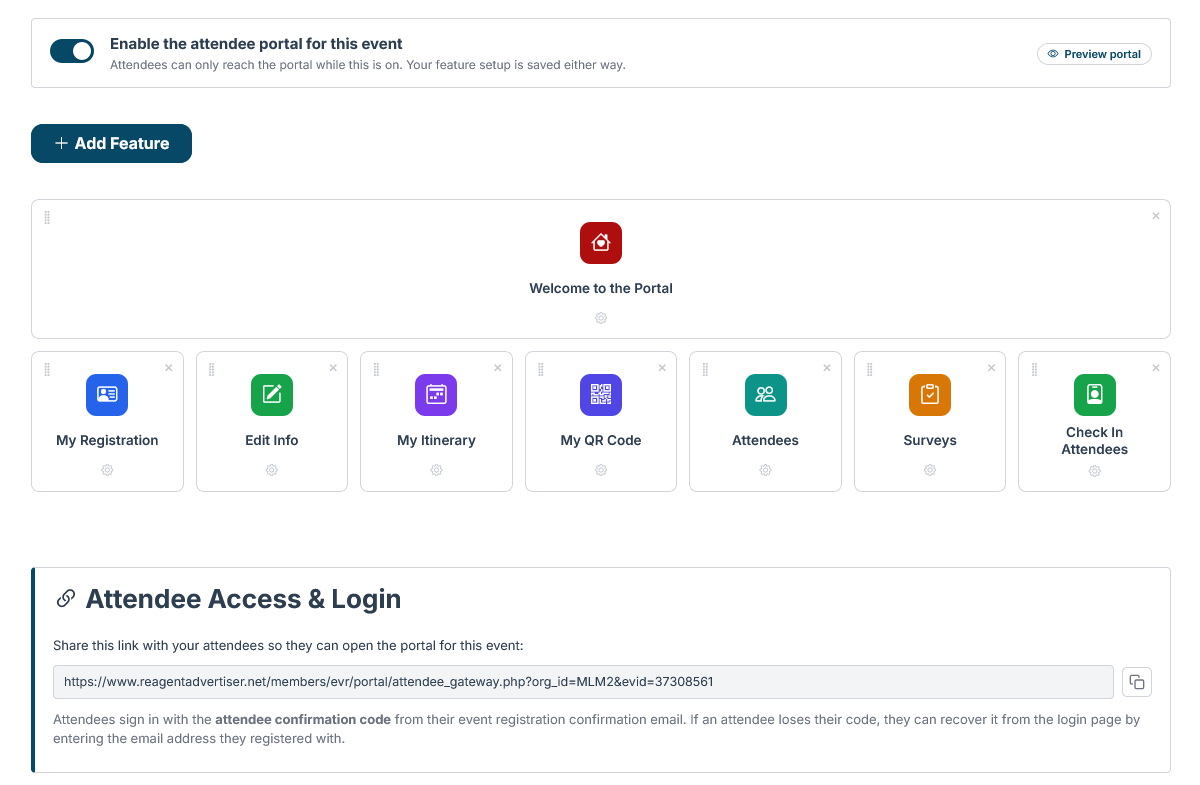Select the Check In Attendees badge icon

(x=1095, y=395)
